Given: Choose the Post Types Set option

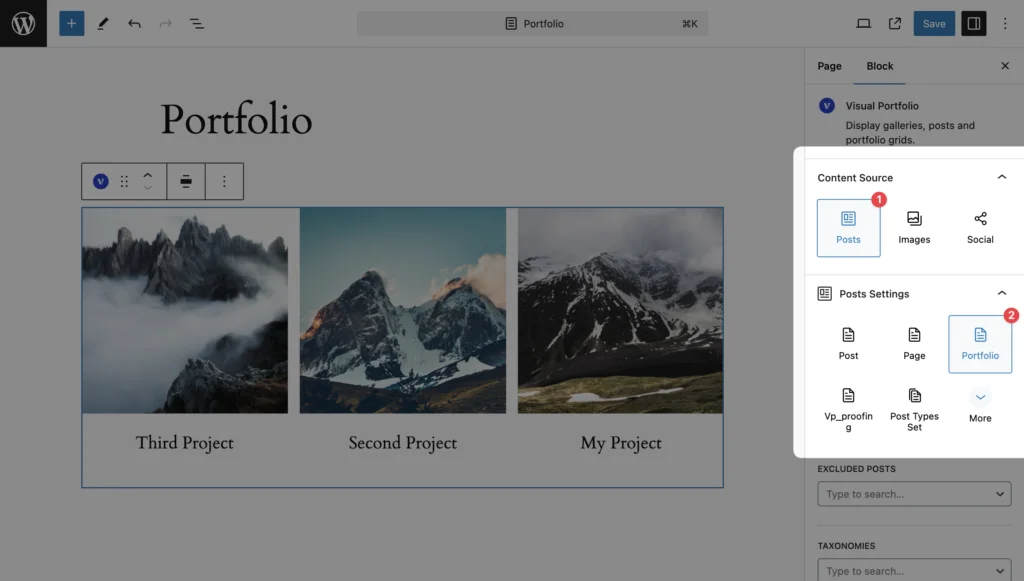Looking at the screenshot, I should [914, 409].
